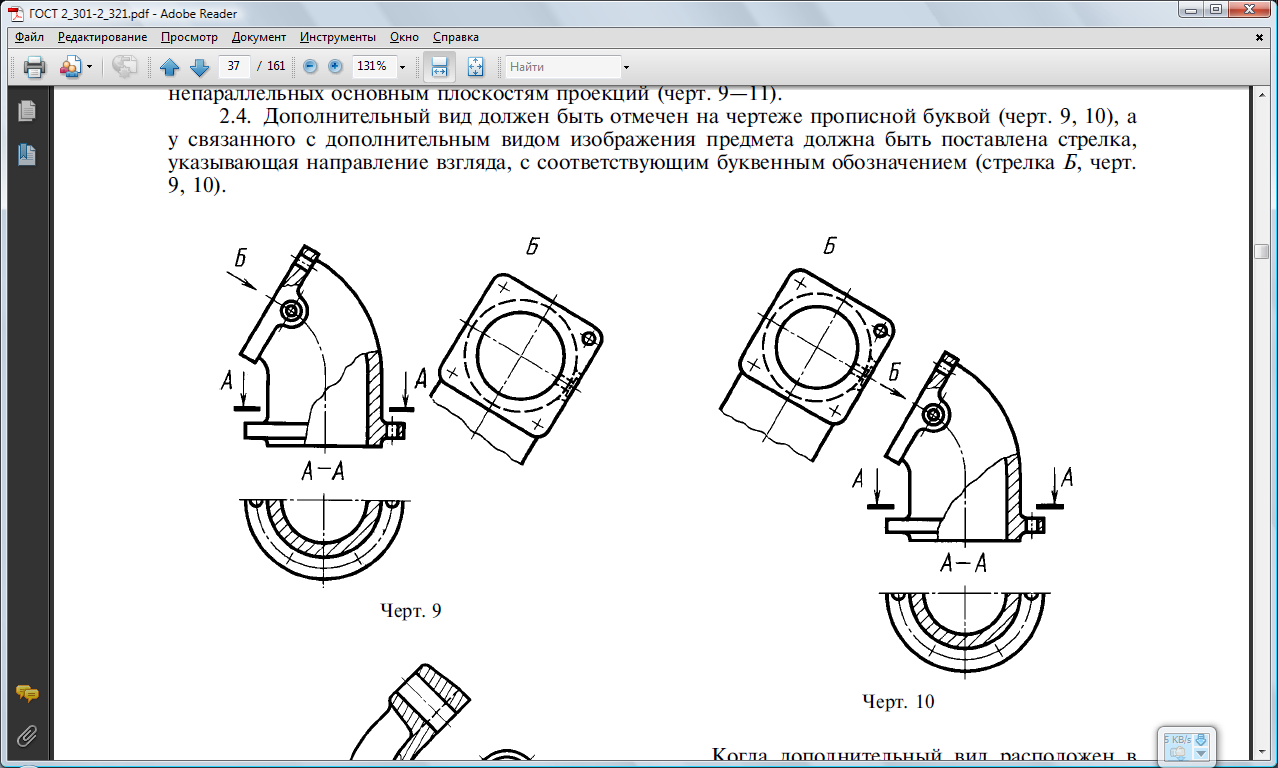The height and width of the screenshot is (768, 1278).
Task: Go to next page with down arrow
Action: (x=199, y=67)
